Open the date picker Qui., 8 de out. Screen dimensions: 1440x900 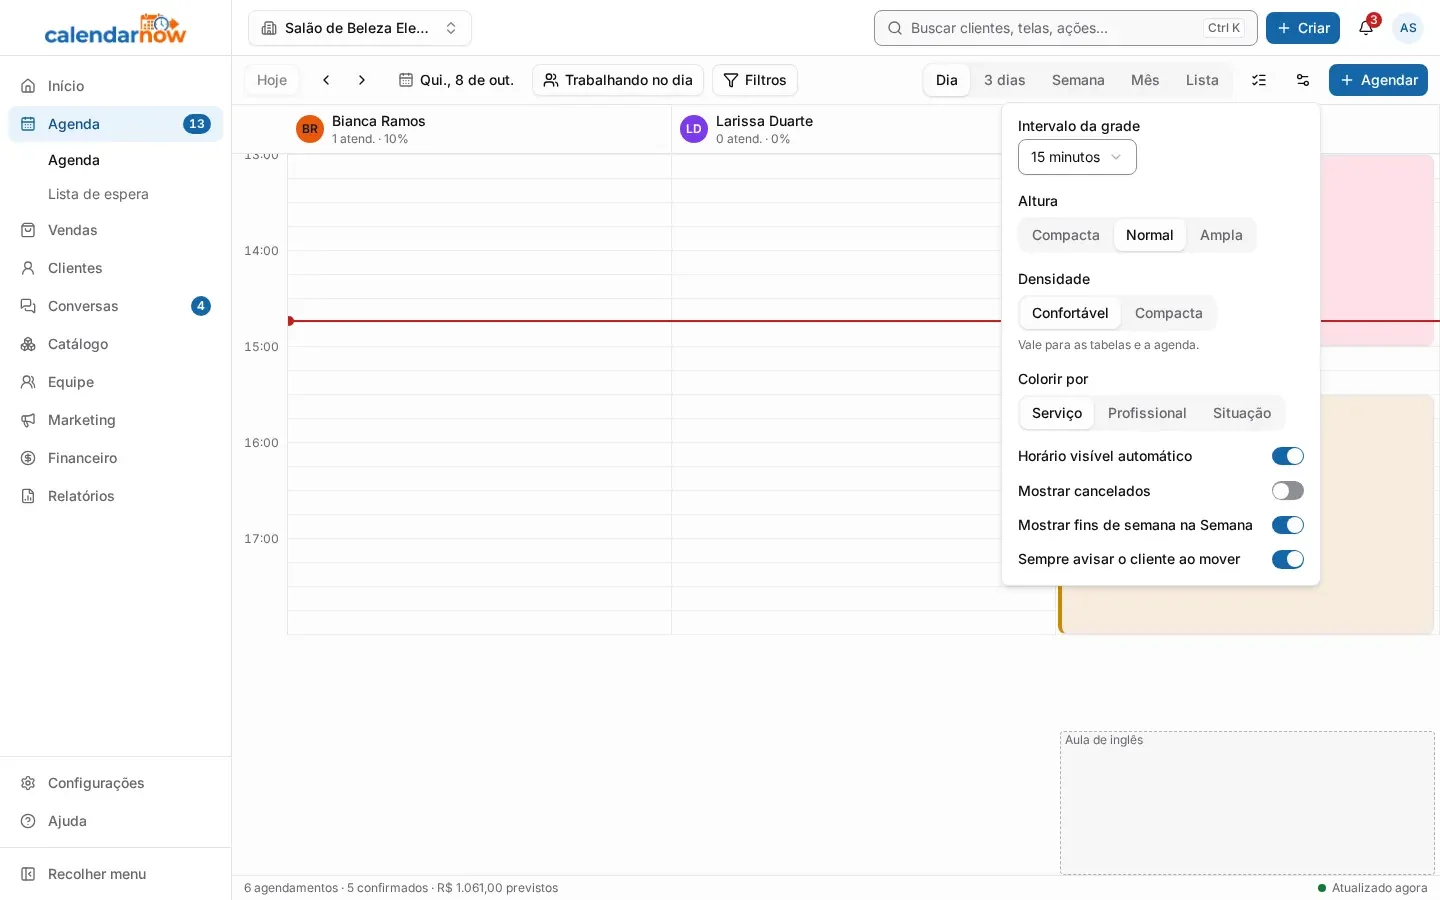456,80
